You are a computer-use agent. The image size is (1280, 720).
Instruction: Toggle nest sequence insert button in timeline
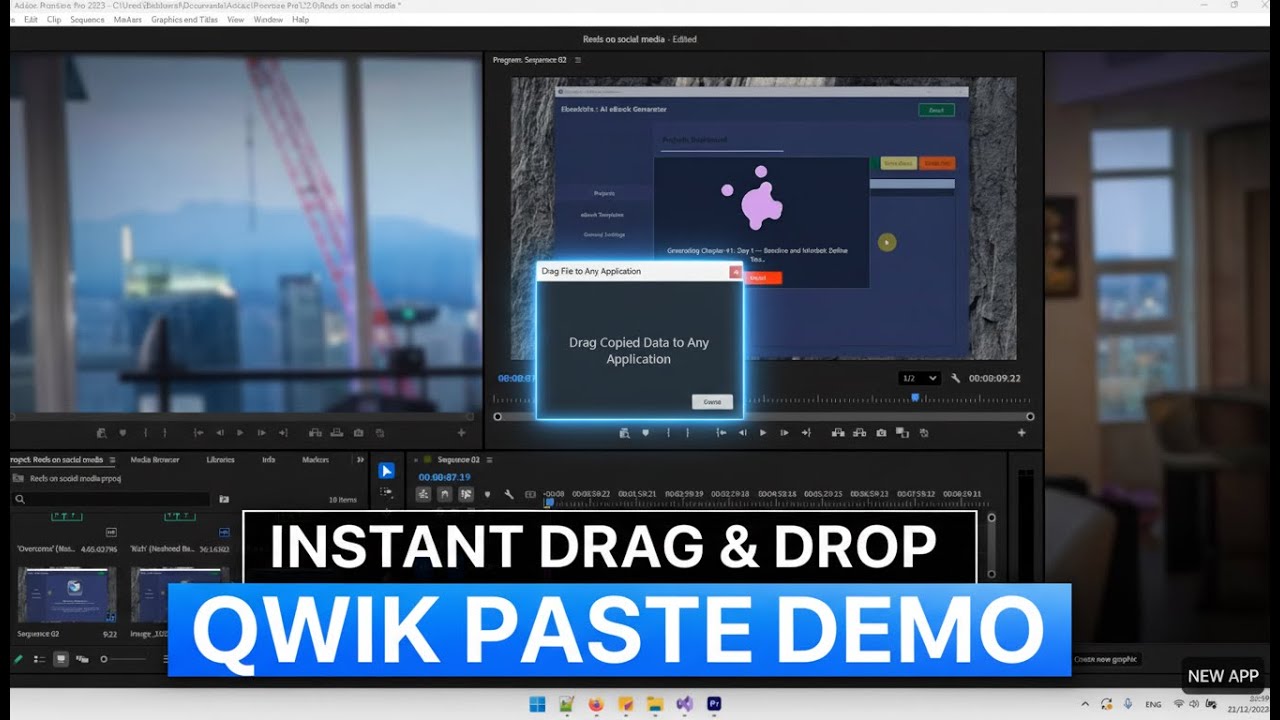(423, 494)
